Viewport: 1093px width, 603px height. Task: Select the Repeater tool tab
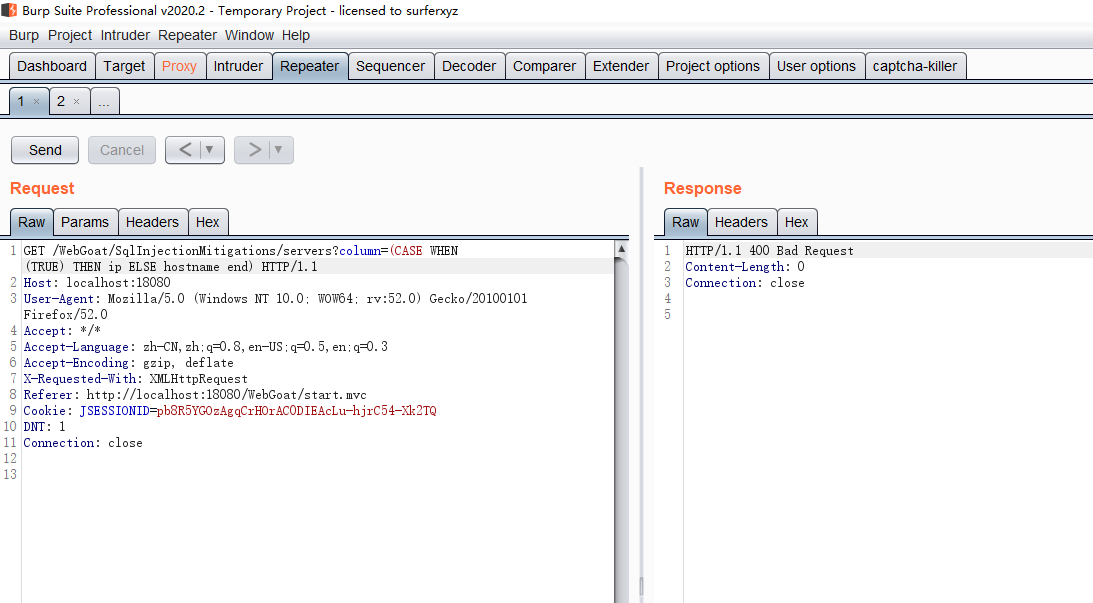[309, 66]
